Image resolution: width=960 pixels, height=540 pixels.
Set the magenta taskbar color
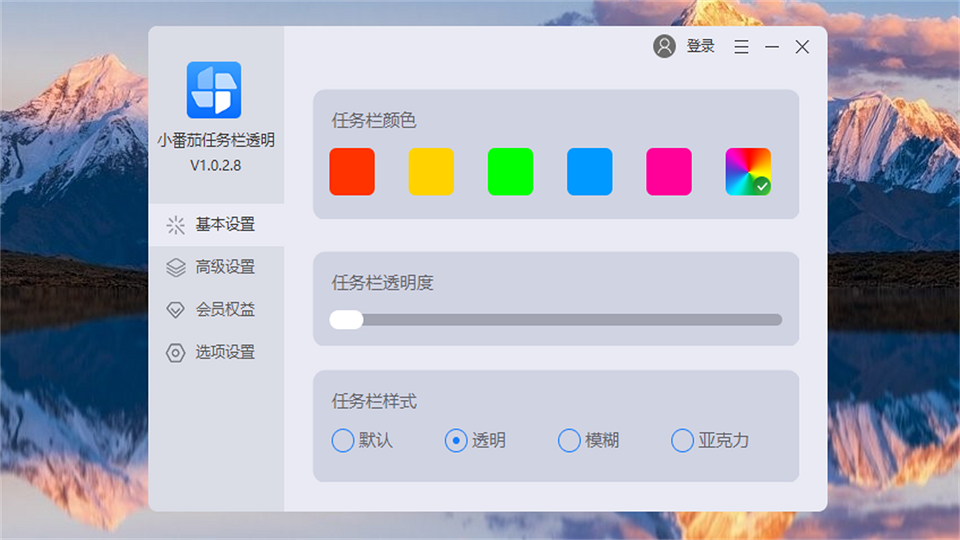669,171
